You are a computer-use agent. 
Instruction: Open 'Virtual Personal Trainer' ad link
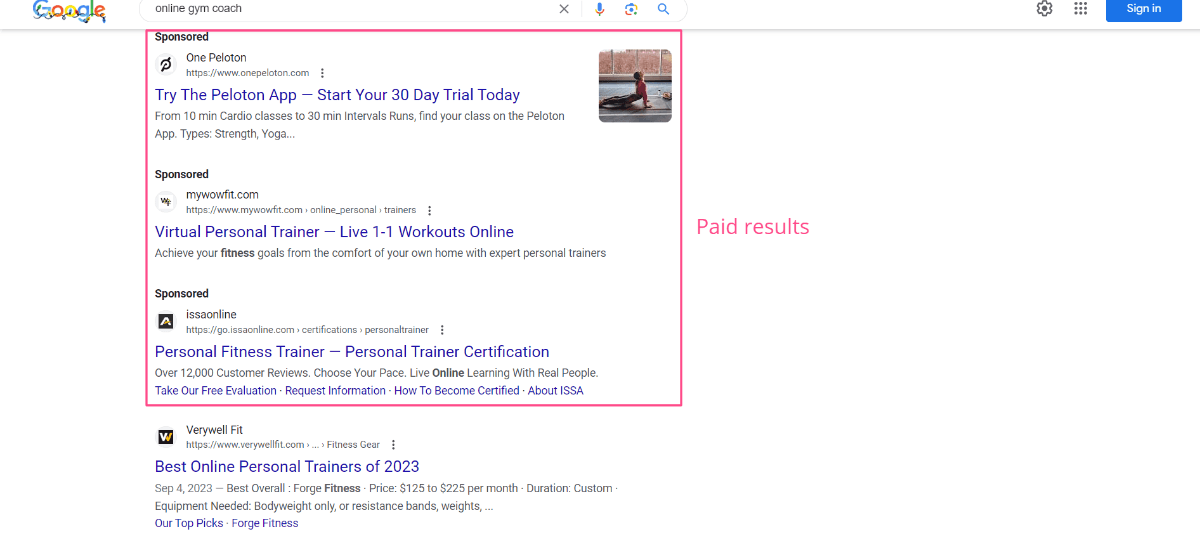click(x=334, y=232)
